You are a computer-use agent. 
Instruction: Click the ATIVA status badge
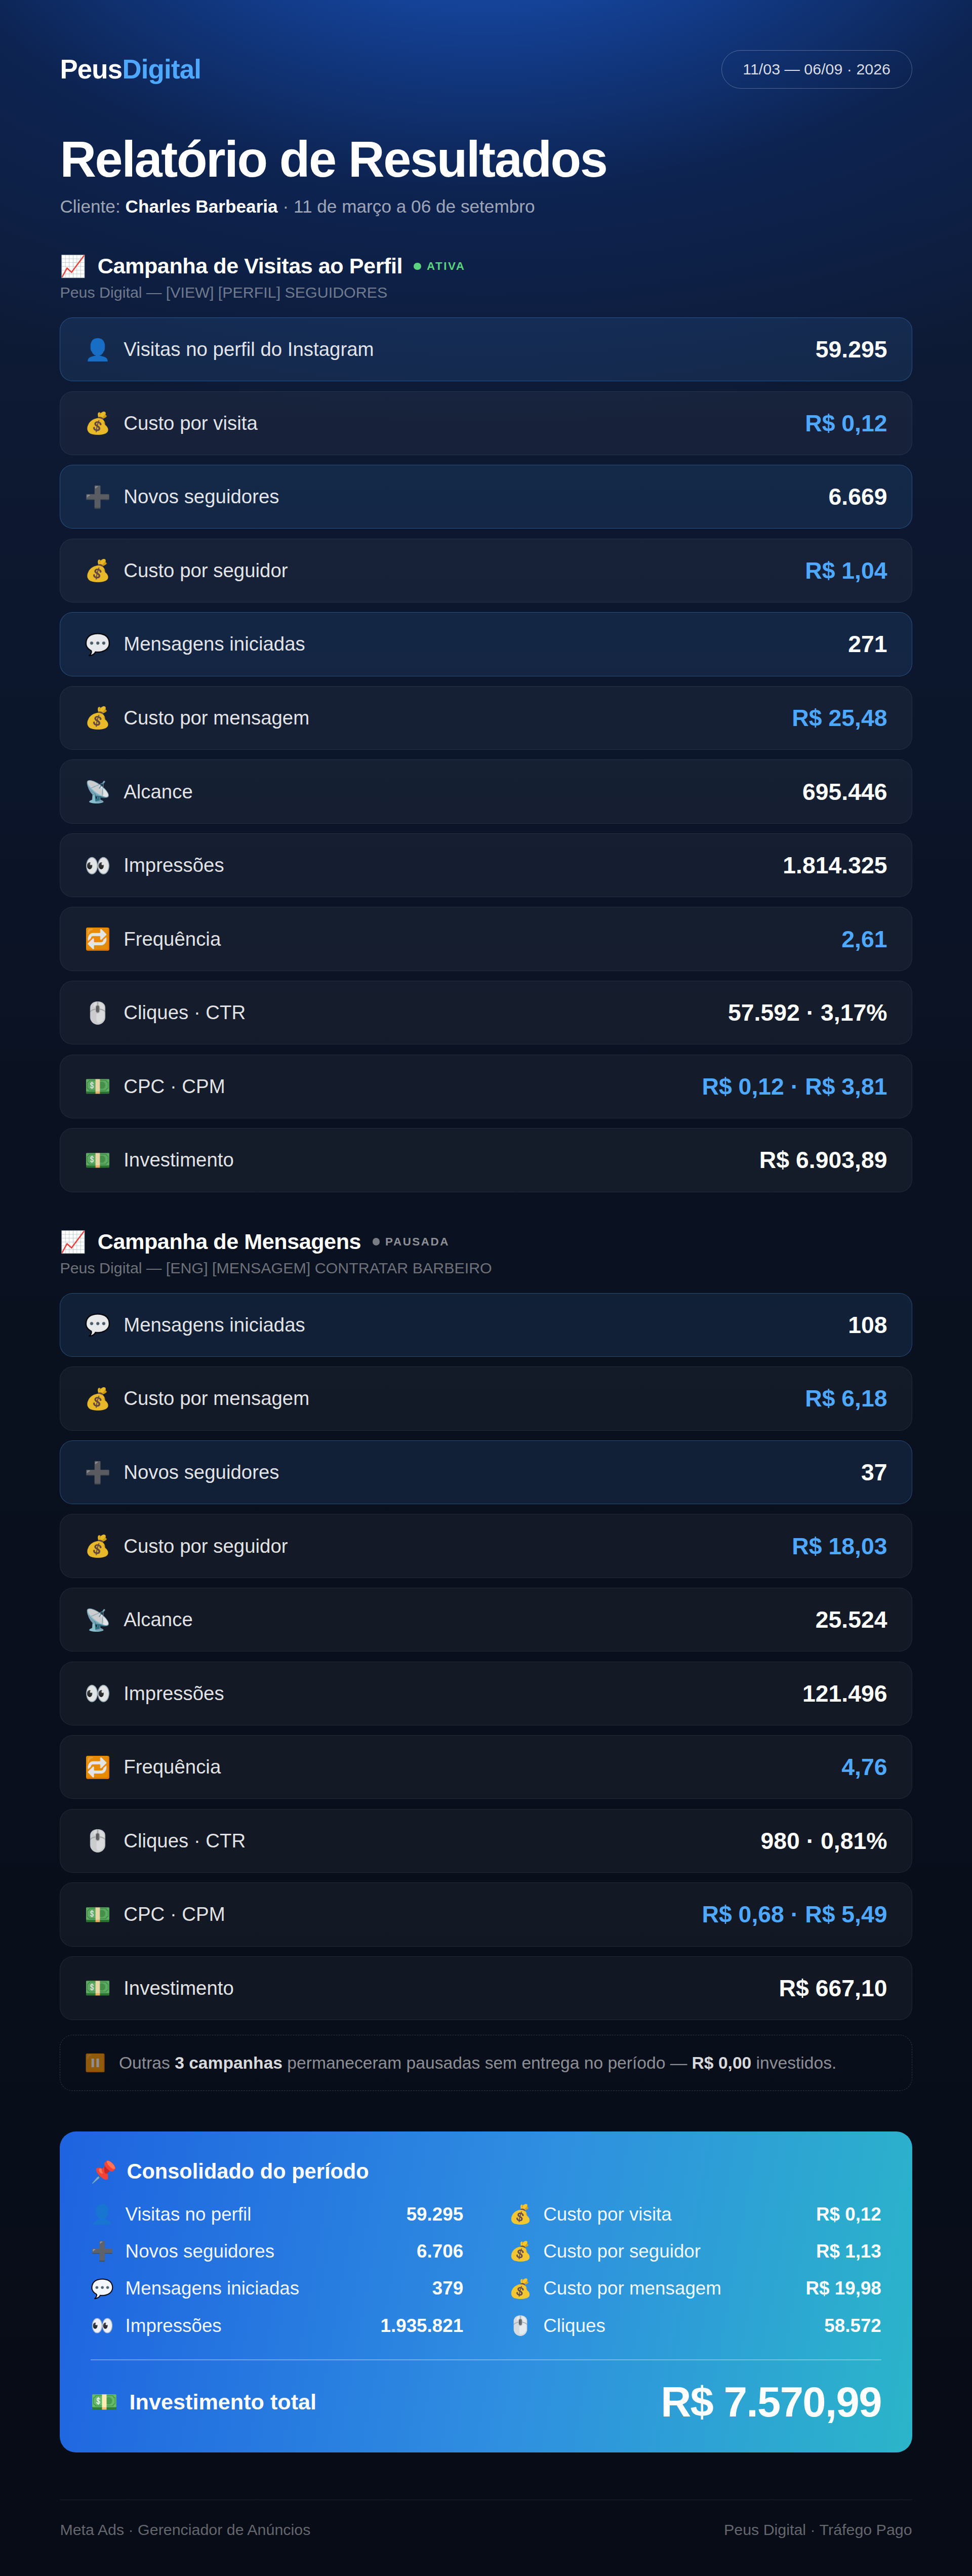pos(439,266)
